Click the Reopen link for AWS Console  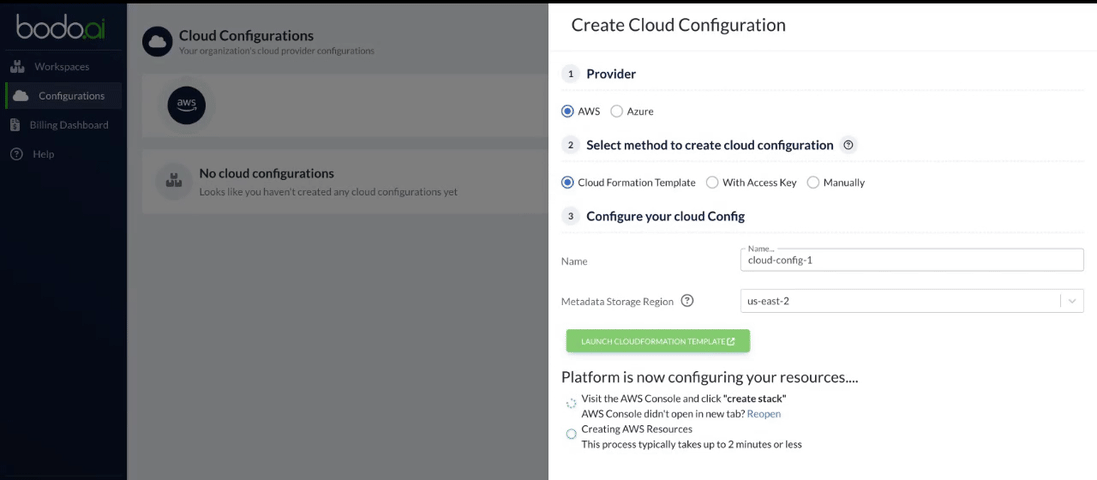click(x=764, y=414)
